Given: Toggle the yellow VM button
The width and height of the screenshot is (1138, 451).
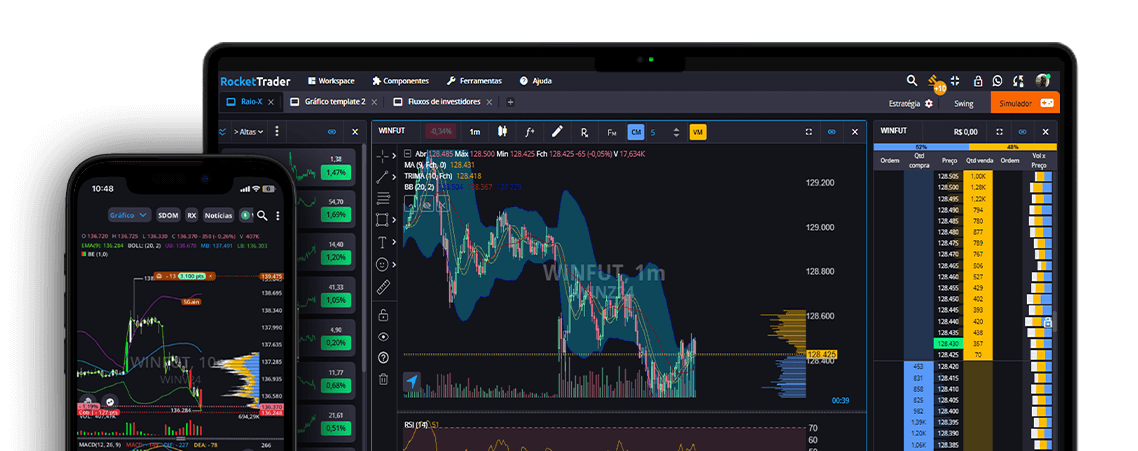Looking at the screenshot, I should pyautogui.click(x=697, y=132).
